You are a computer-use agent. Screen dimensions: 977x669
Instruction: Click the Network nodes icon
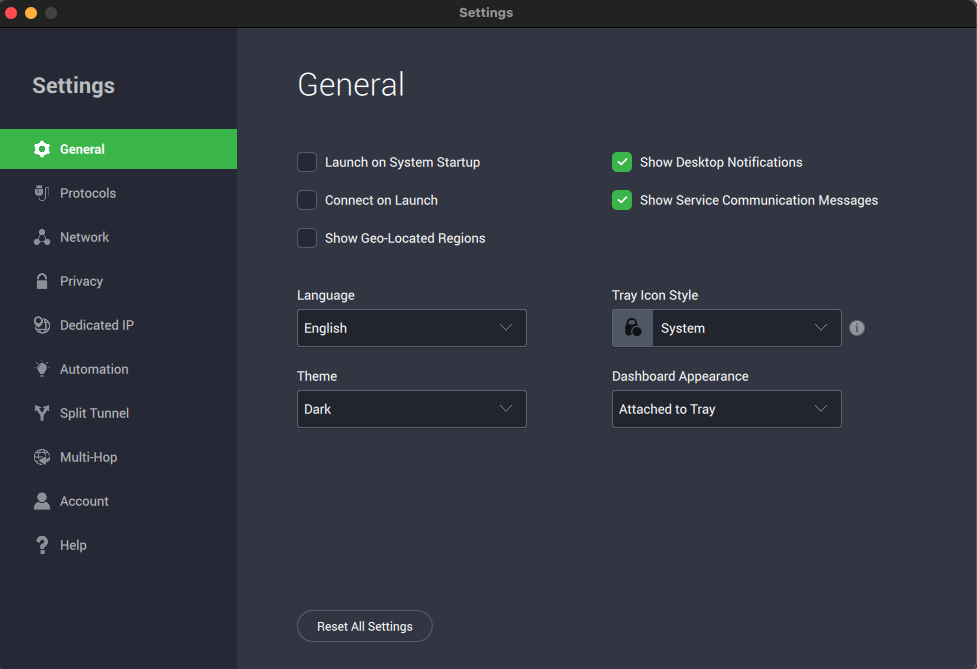tap(42, 237)
